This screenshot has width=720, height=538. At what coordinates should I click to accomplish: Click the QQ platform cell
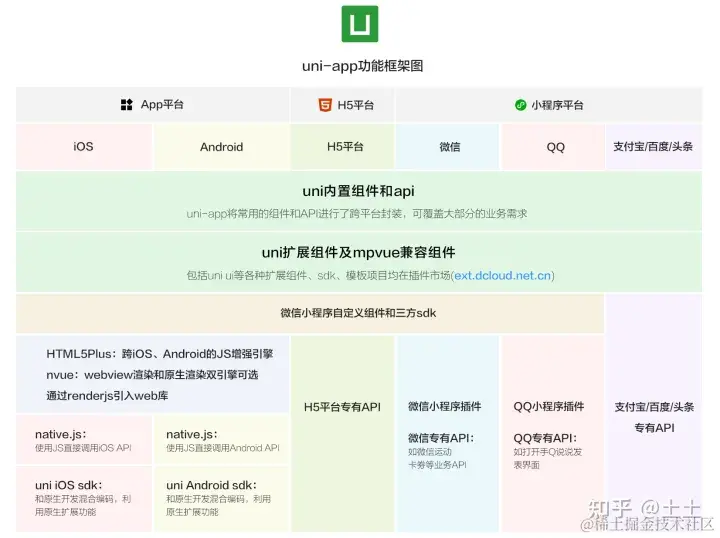(x=553, y=147)
